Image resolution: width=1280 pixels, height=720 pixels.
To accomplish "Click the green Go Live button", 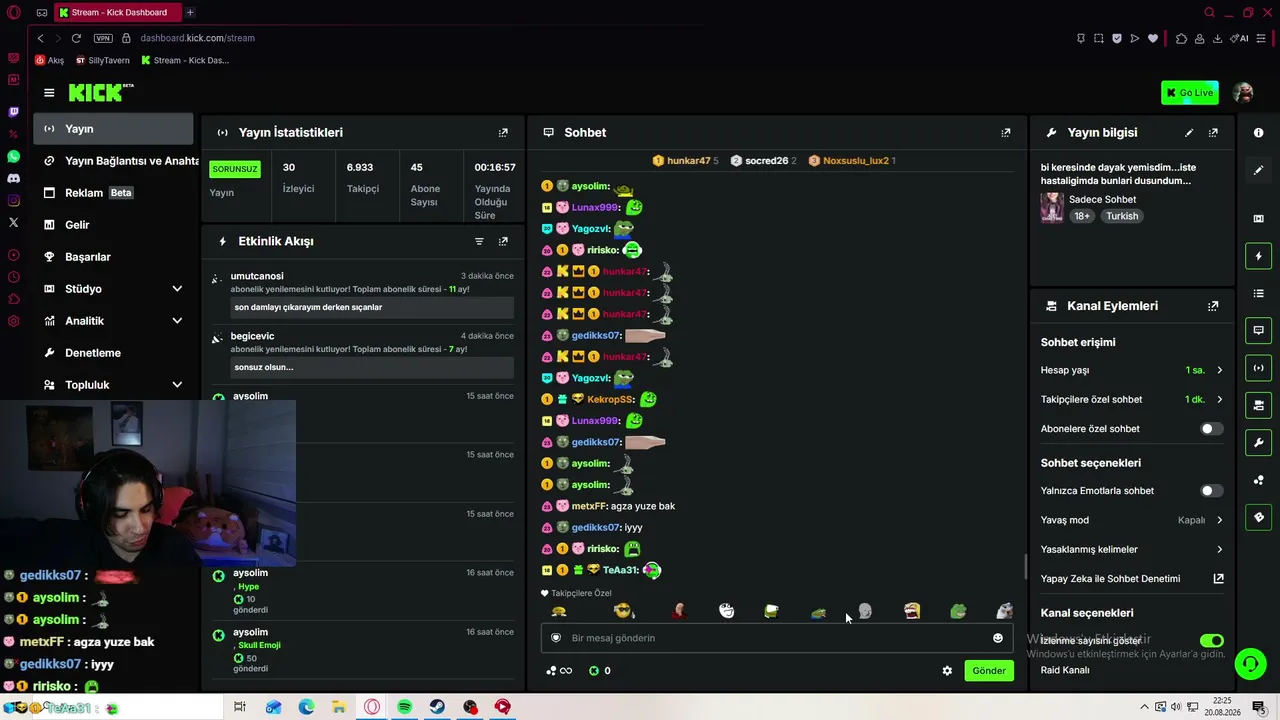I will tap(1190, 93).
